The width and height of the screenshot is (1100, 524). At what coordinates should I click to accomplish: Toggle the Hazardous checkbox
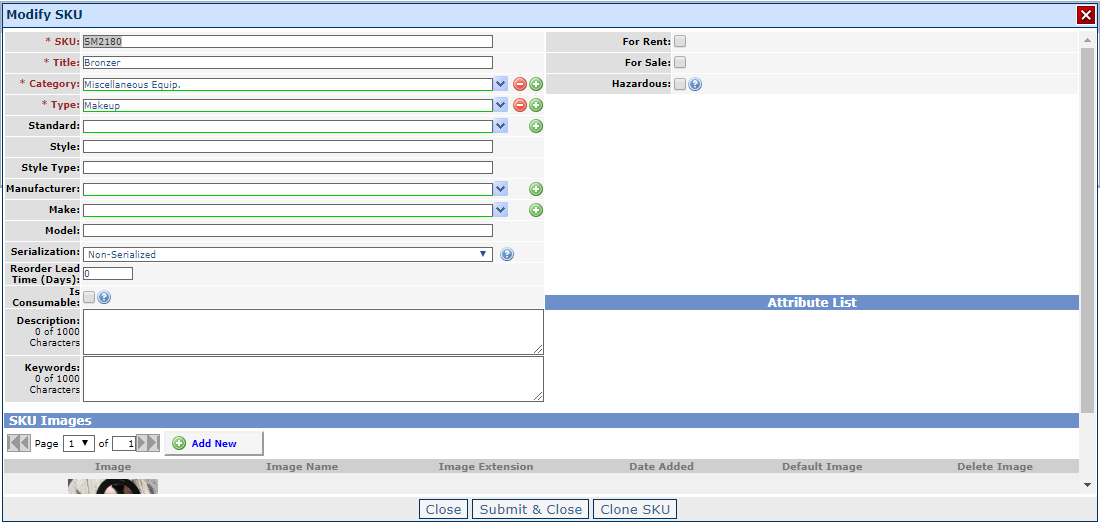pos(680,84)
